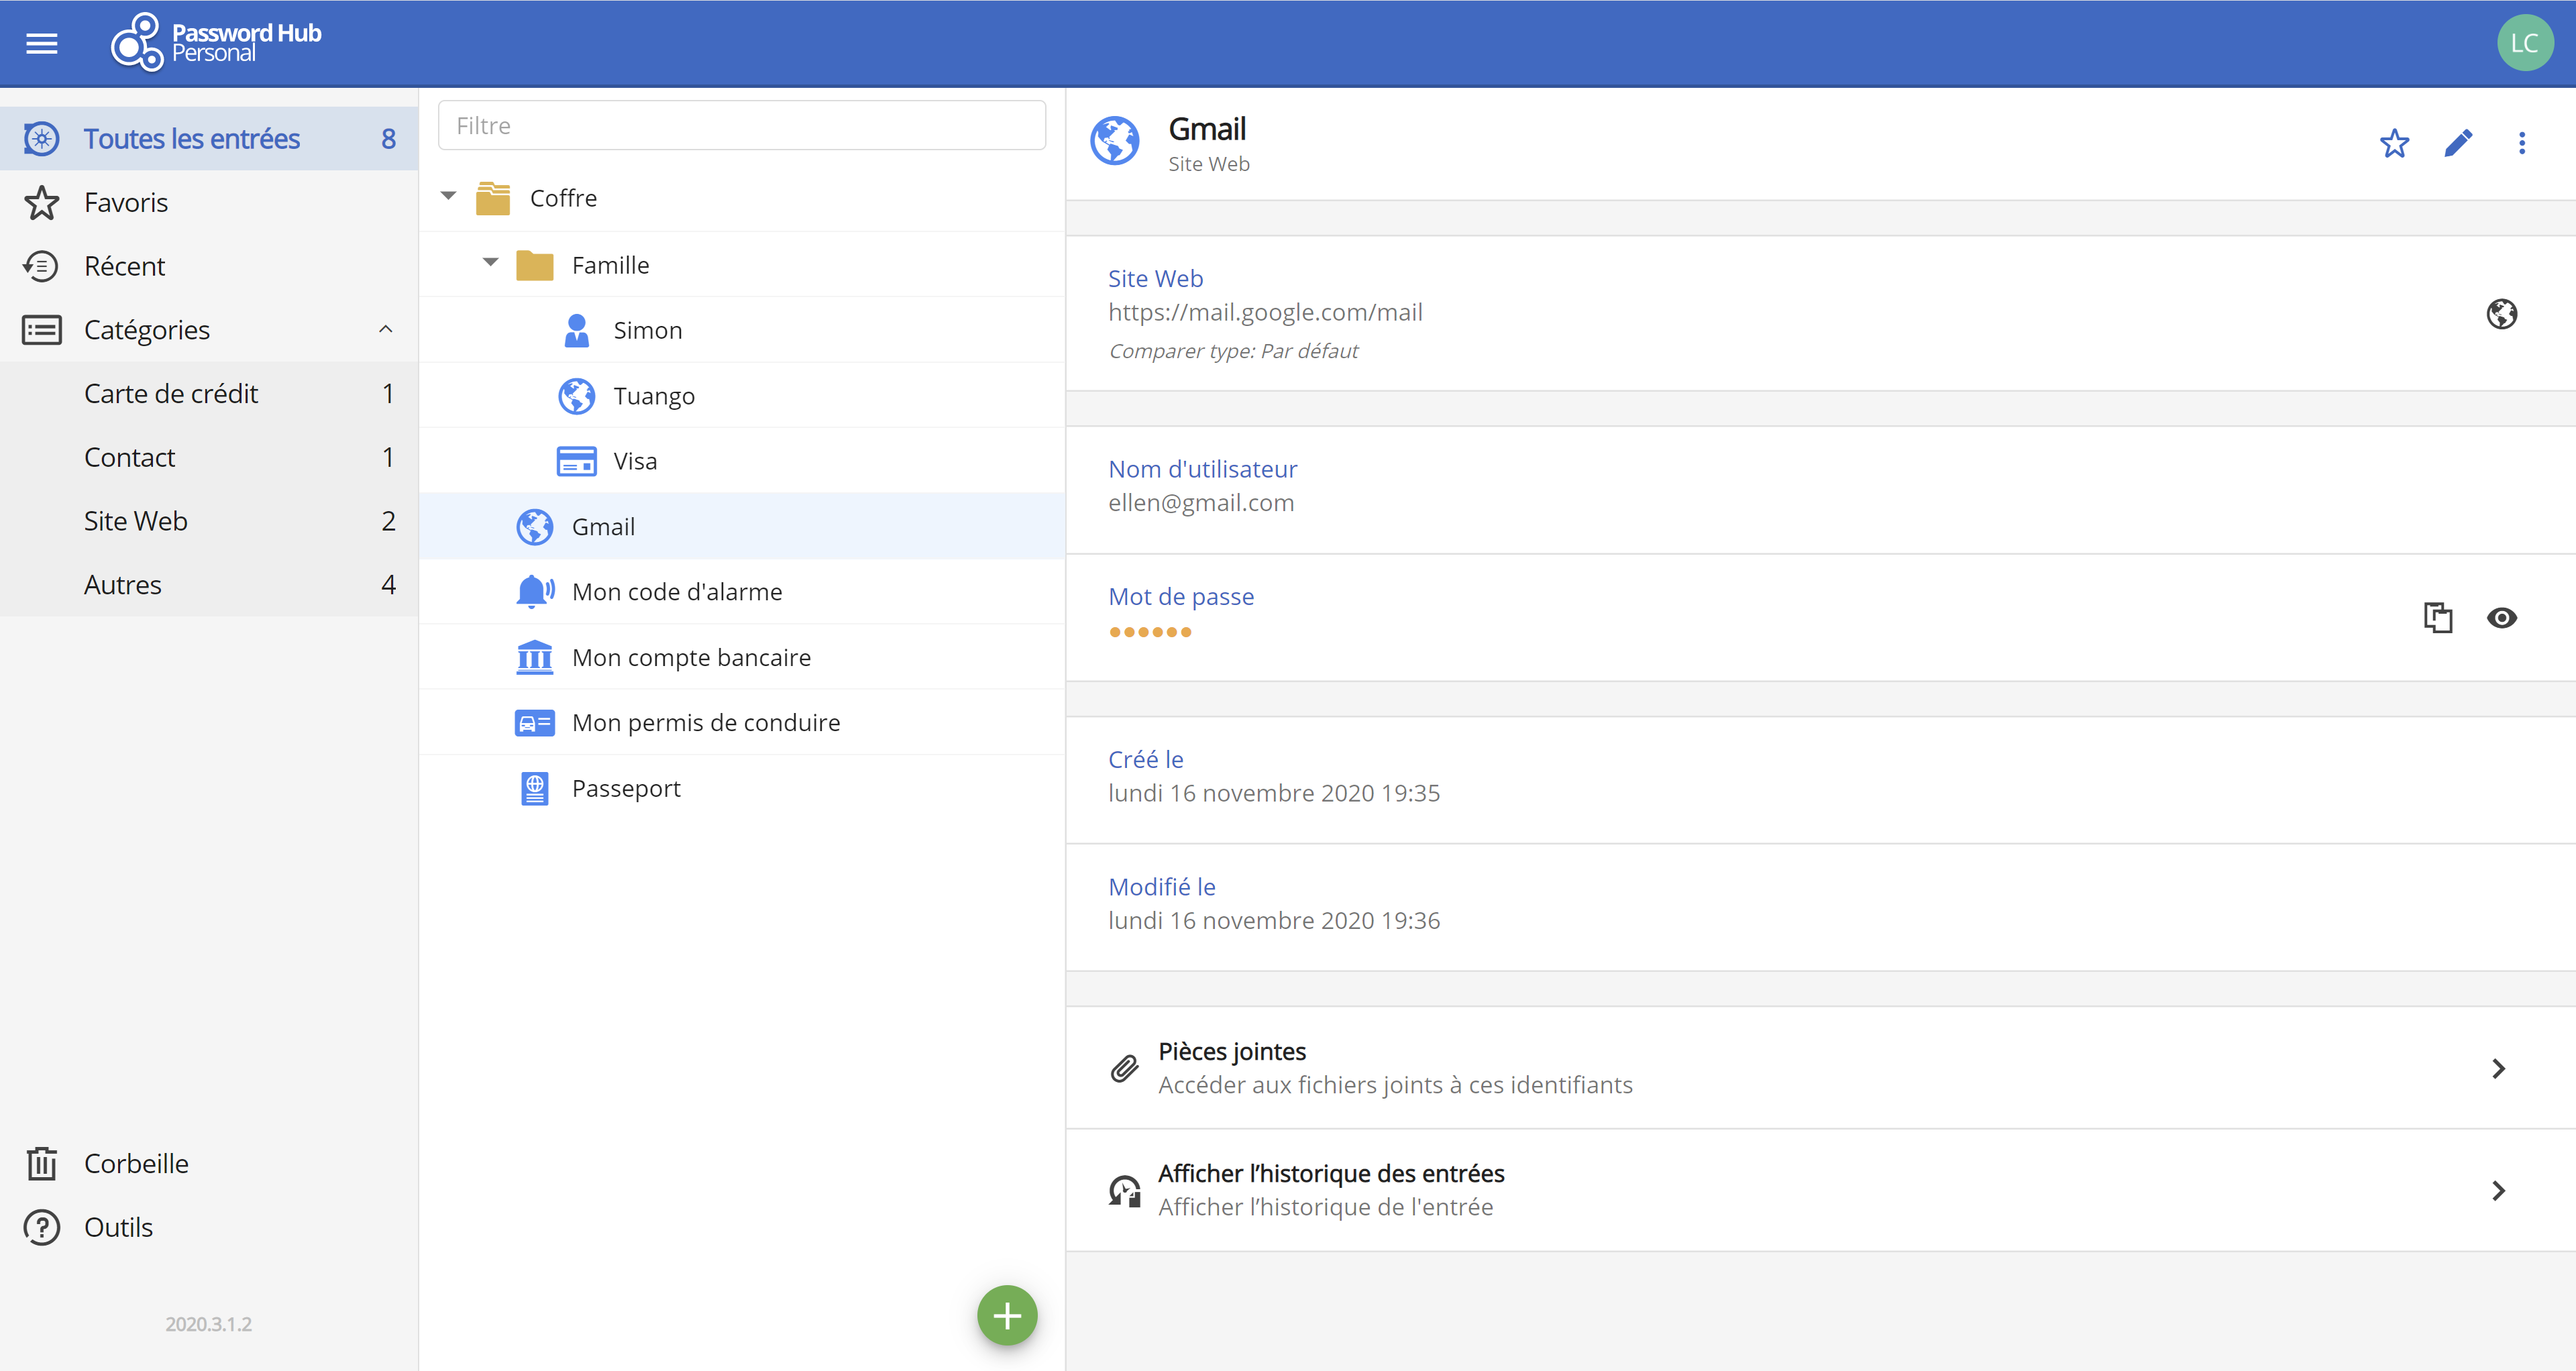
Task: Edit the Gmail entry with pencil icon
Action: coord(2458,143)
